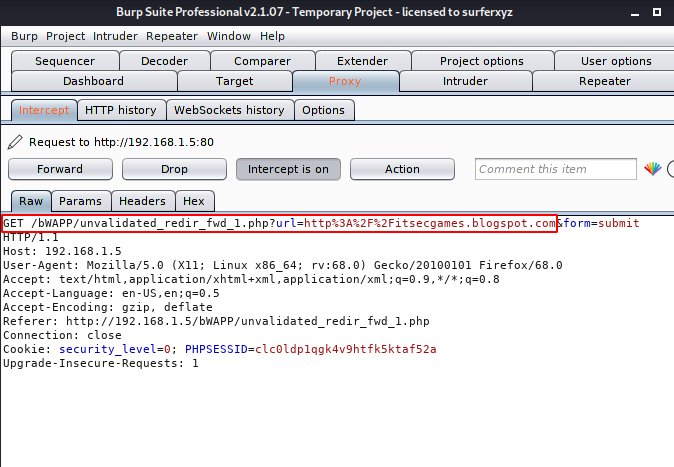
Task: Open the proxy Options sub-tab
Action: click(x=323, y=110)
